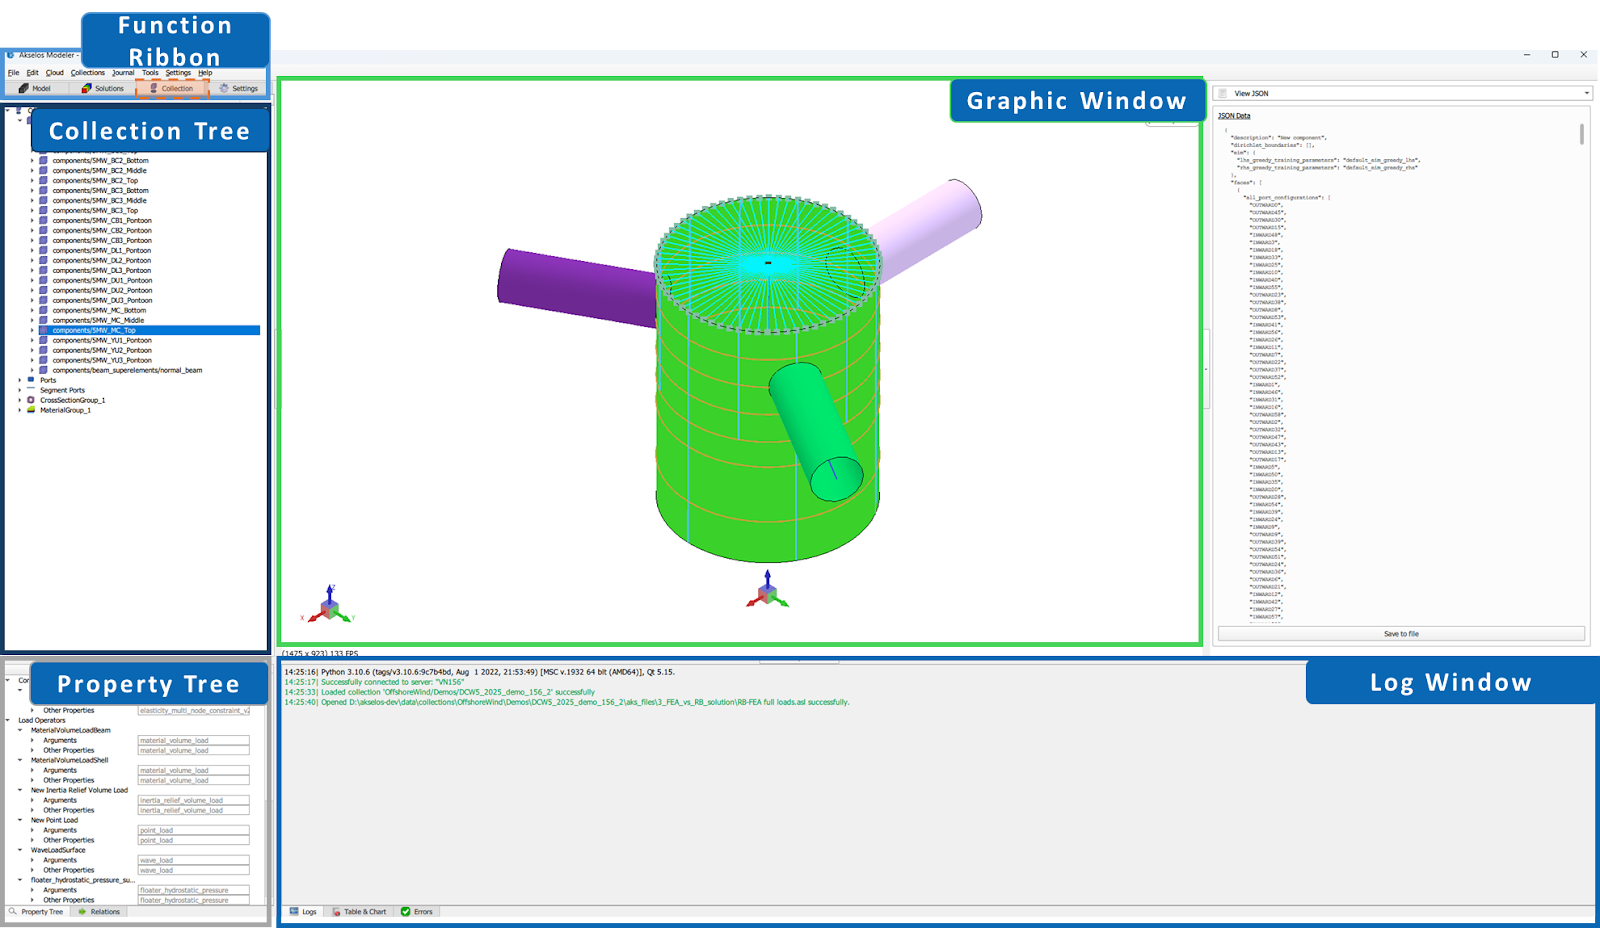Click the wave_load field beside WaveLoadSurface Arguments

click(193, 860)
